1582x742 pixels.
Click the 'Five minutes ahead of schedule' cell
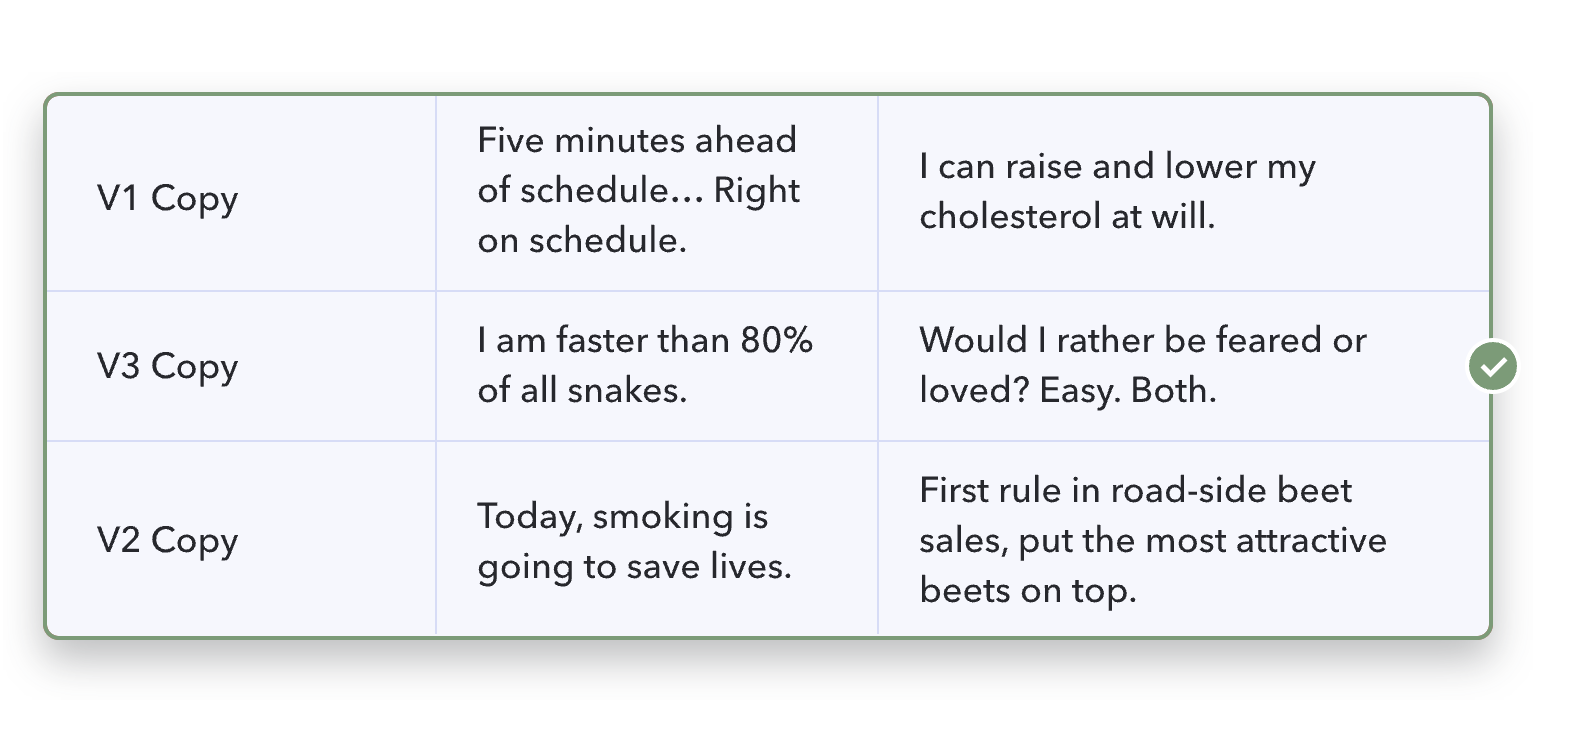click(x=657, y=194)
